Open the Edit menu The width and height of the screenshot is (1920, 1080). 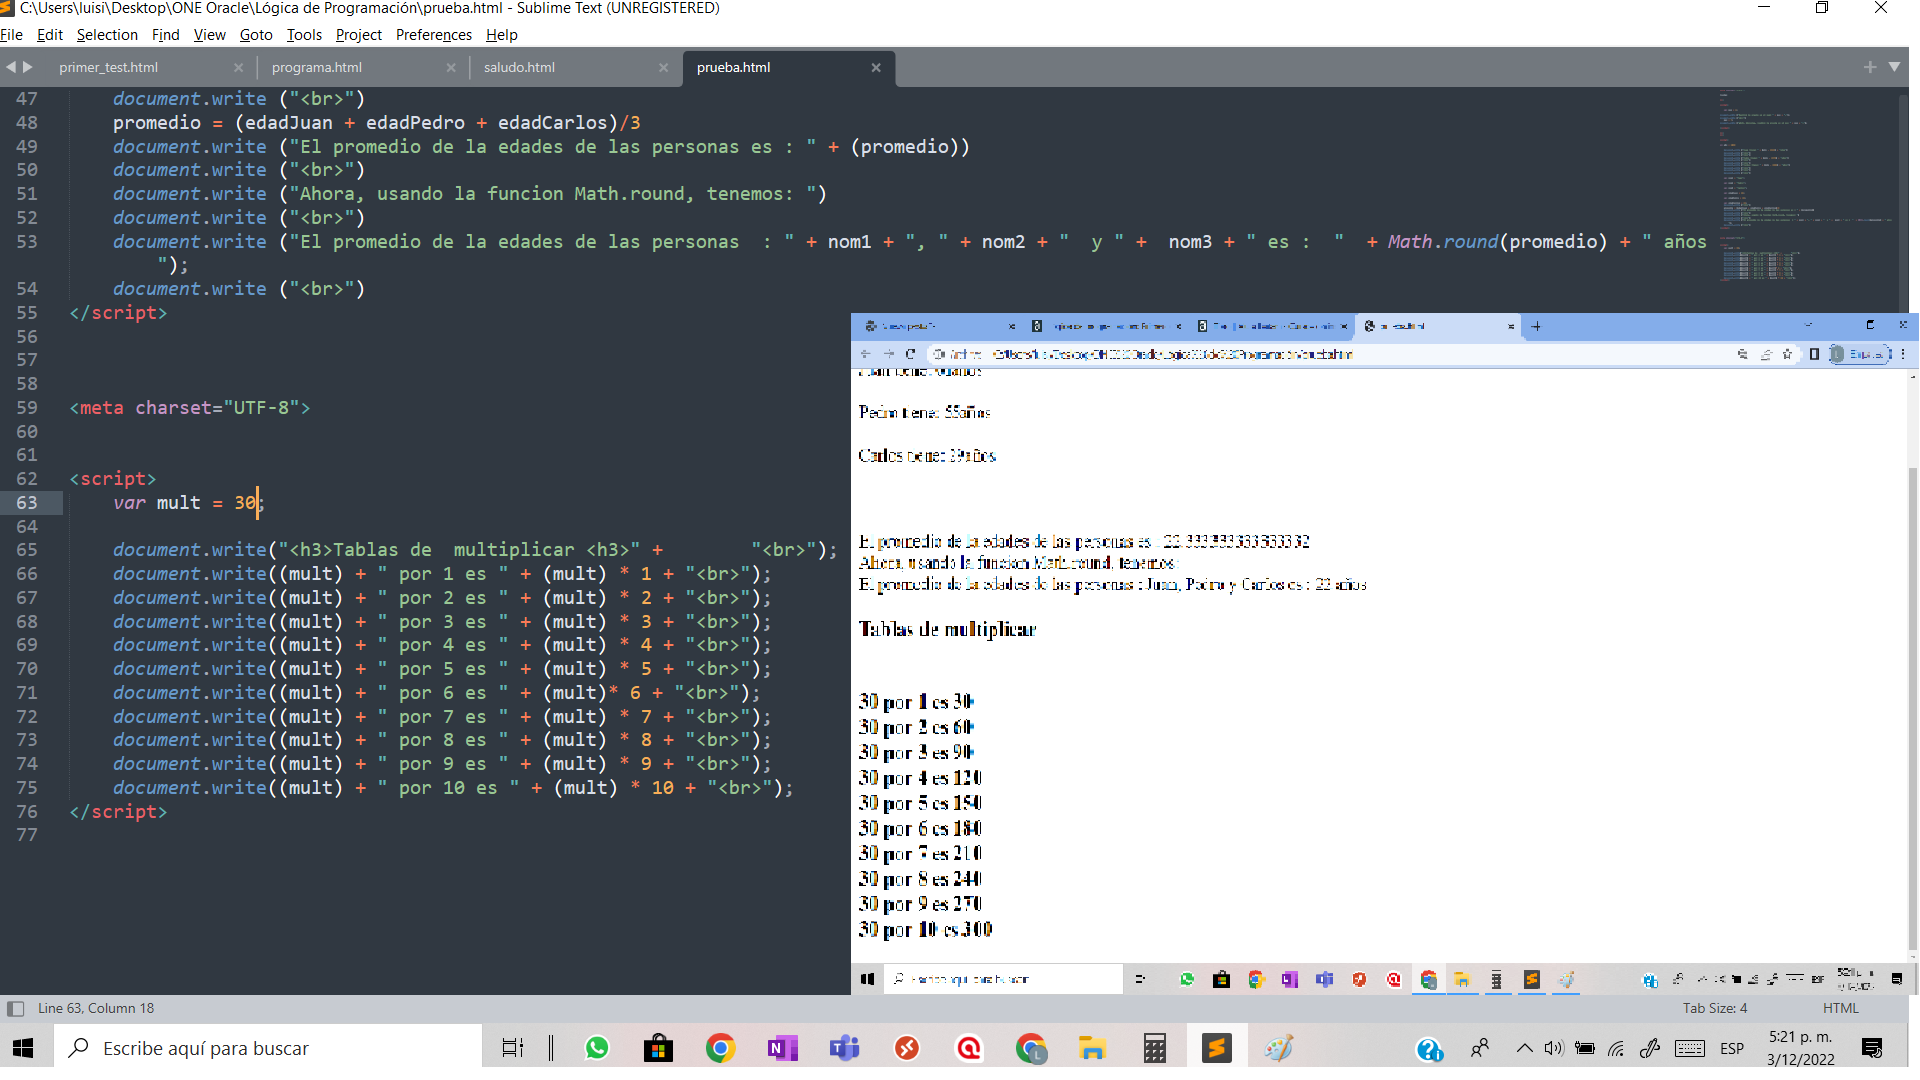click(x=49, y=35)
